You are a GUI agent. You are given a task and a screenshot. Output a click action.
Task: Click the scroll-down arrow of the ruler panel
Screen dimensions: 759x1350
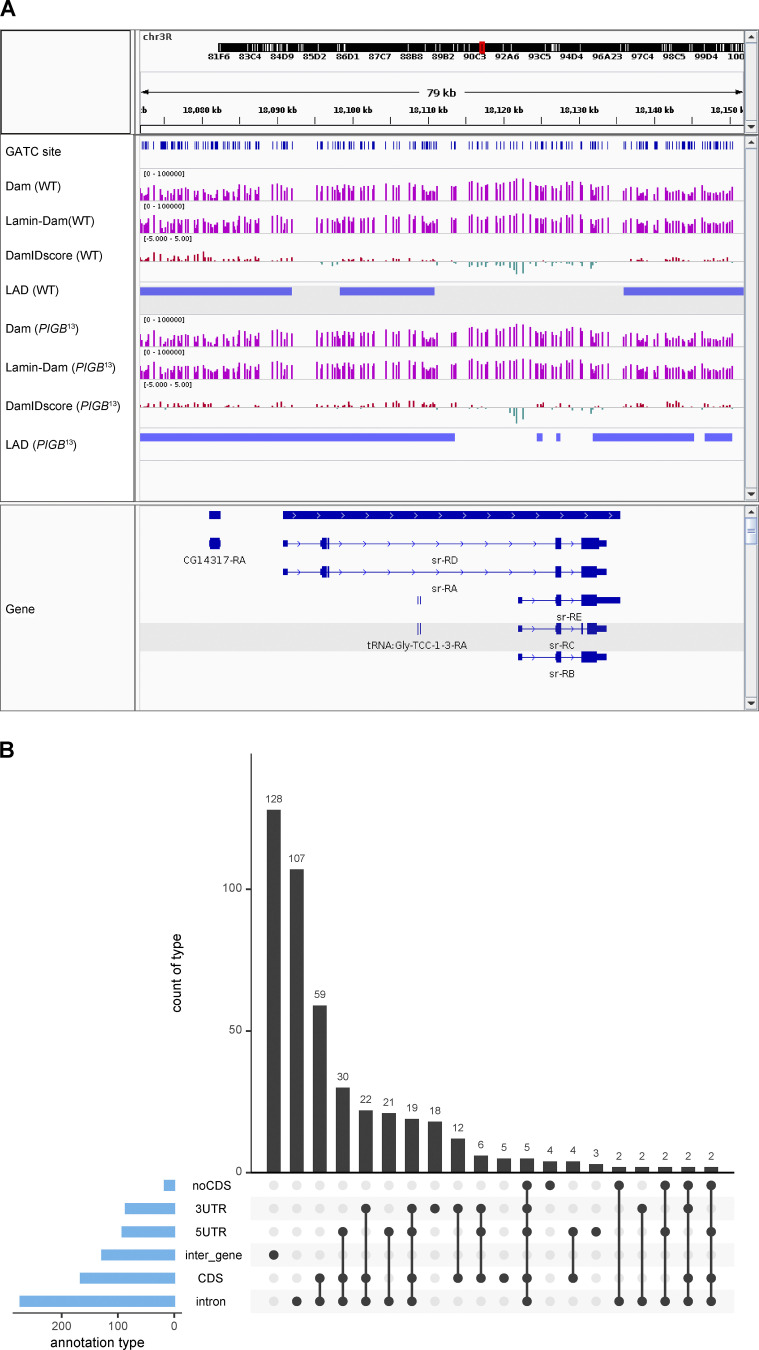(x=751, y=127)
